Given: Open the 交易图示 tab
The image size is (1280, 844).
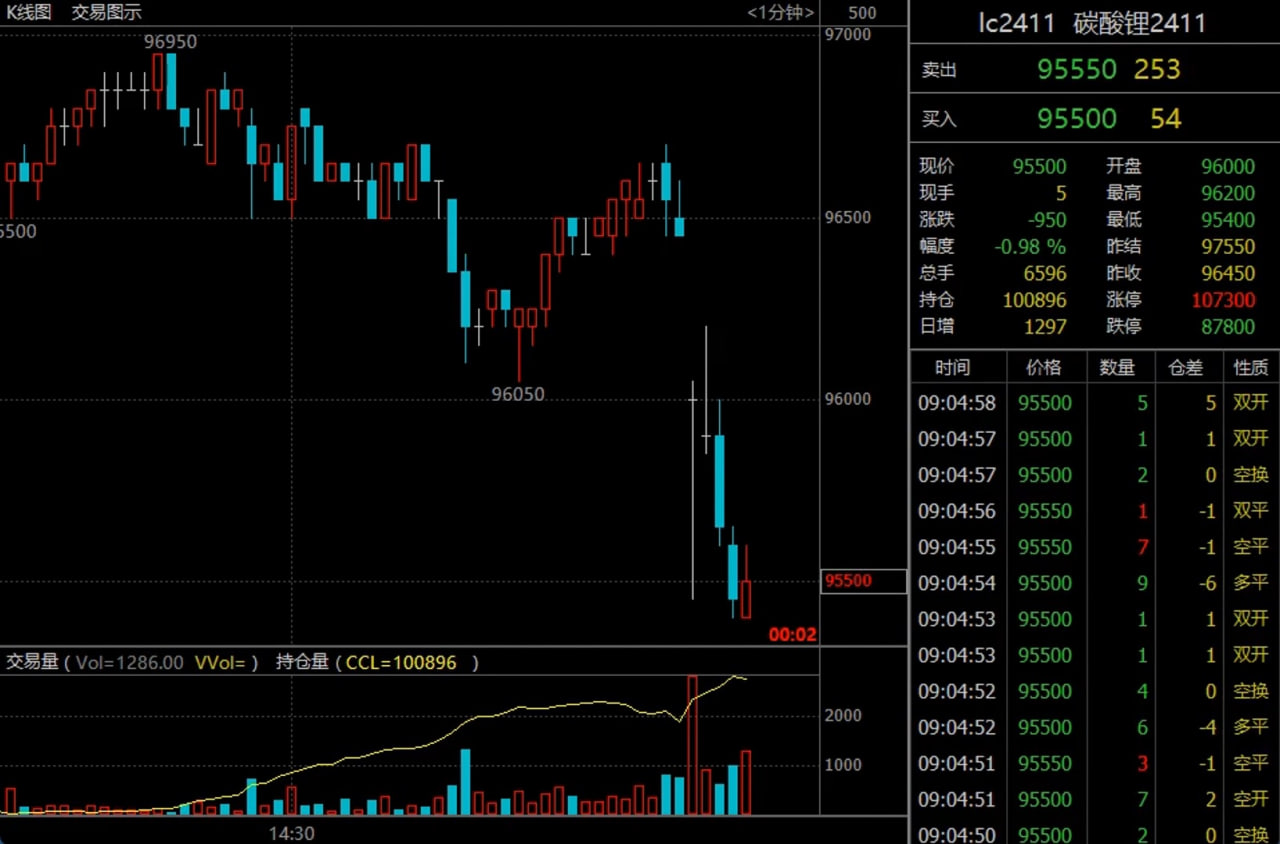Looking at the screenshot, I should tap(106, 13).
